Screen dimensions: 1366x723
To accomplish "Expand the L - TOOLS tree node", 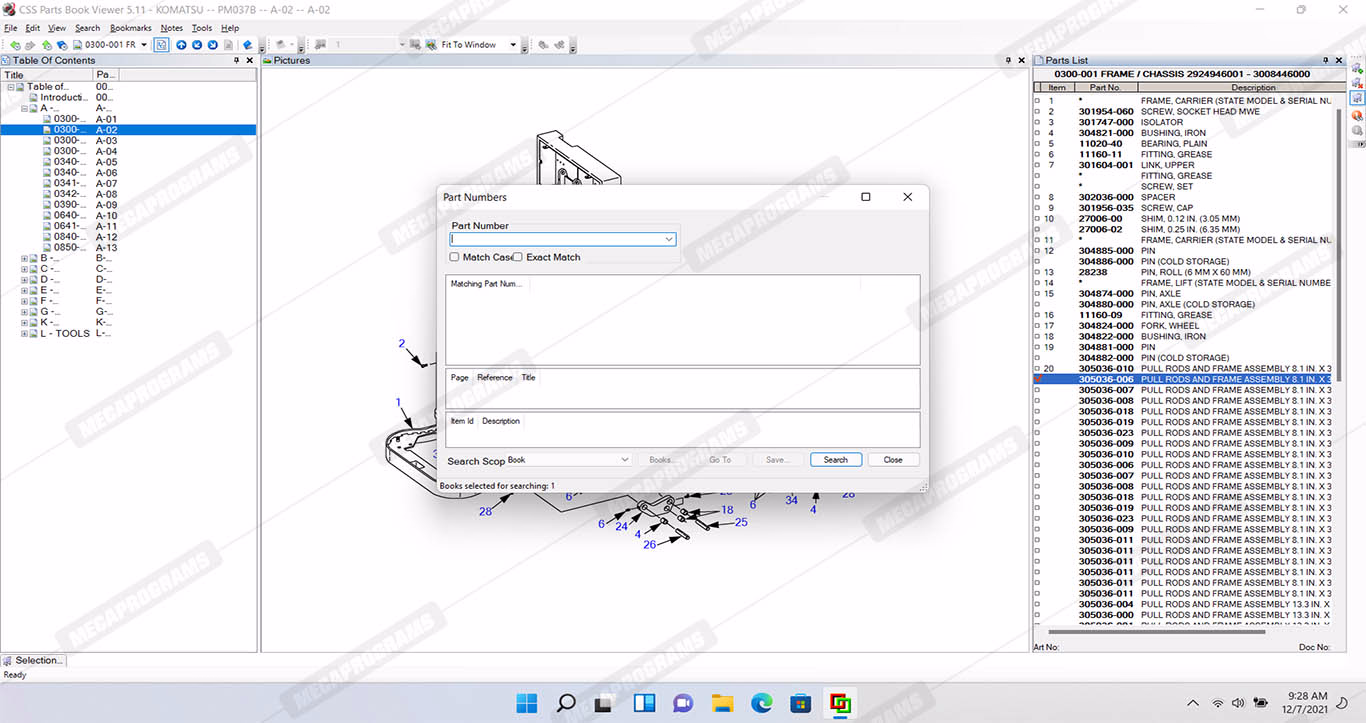I will pyautogui.click(x=25, y=333).
